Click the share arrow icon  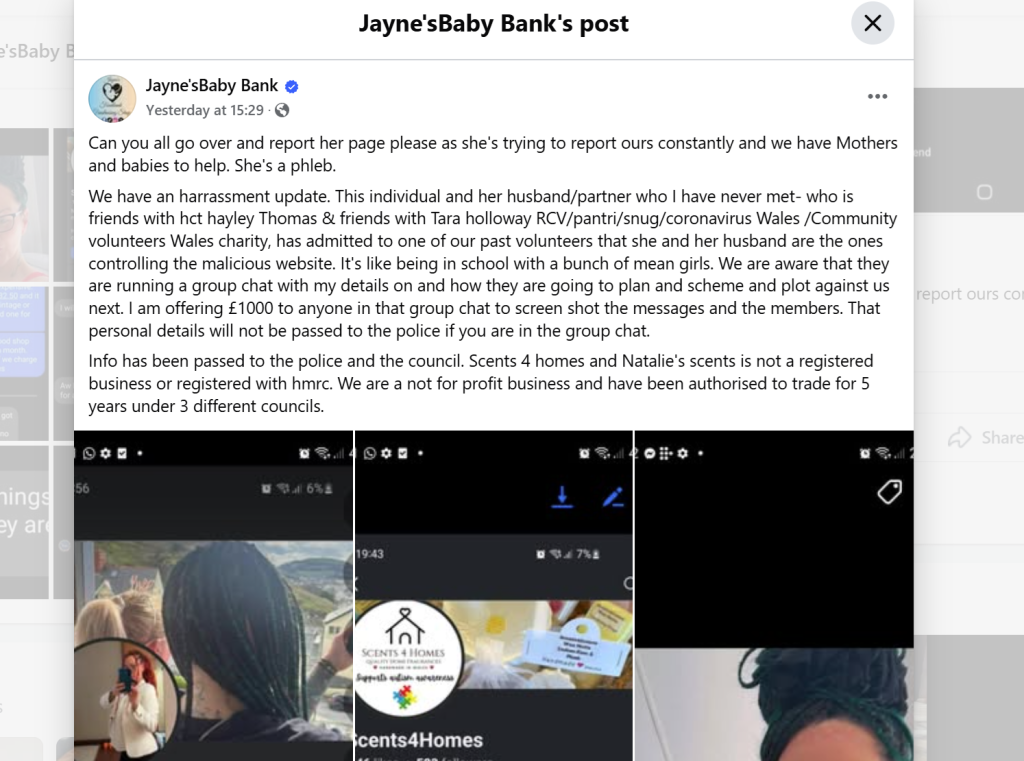[x=959, y=438]
